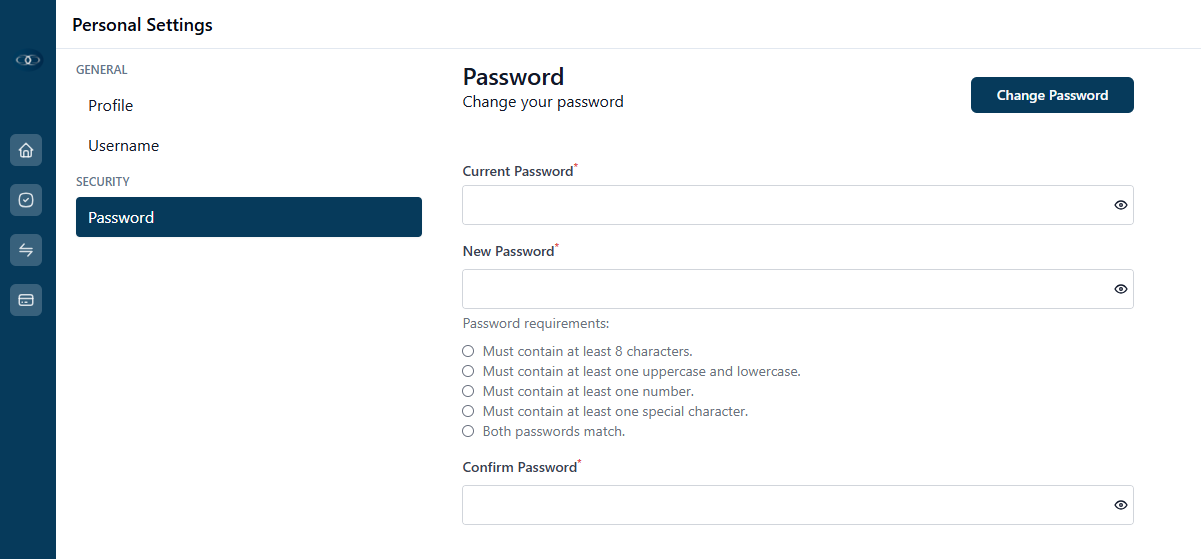The width and height of the screenshot is (1201, 559).
Task: Click the one number requirement circle
Action: (x=468, y=391)
